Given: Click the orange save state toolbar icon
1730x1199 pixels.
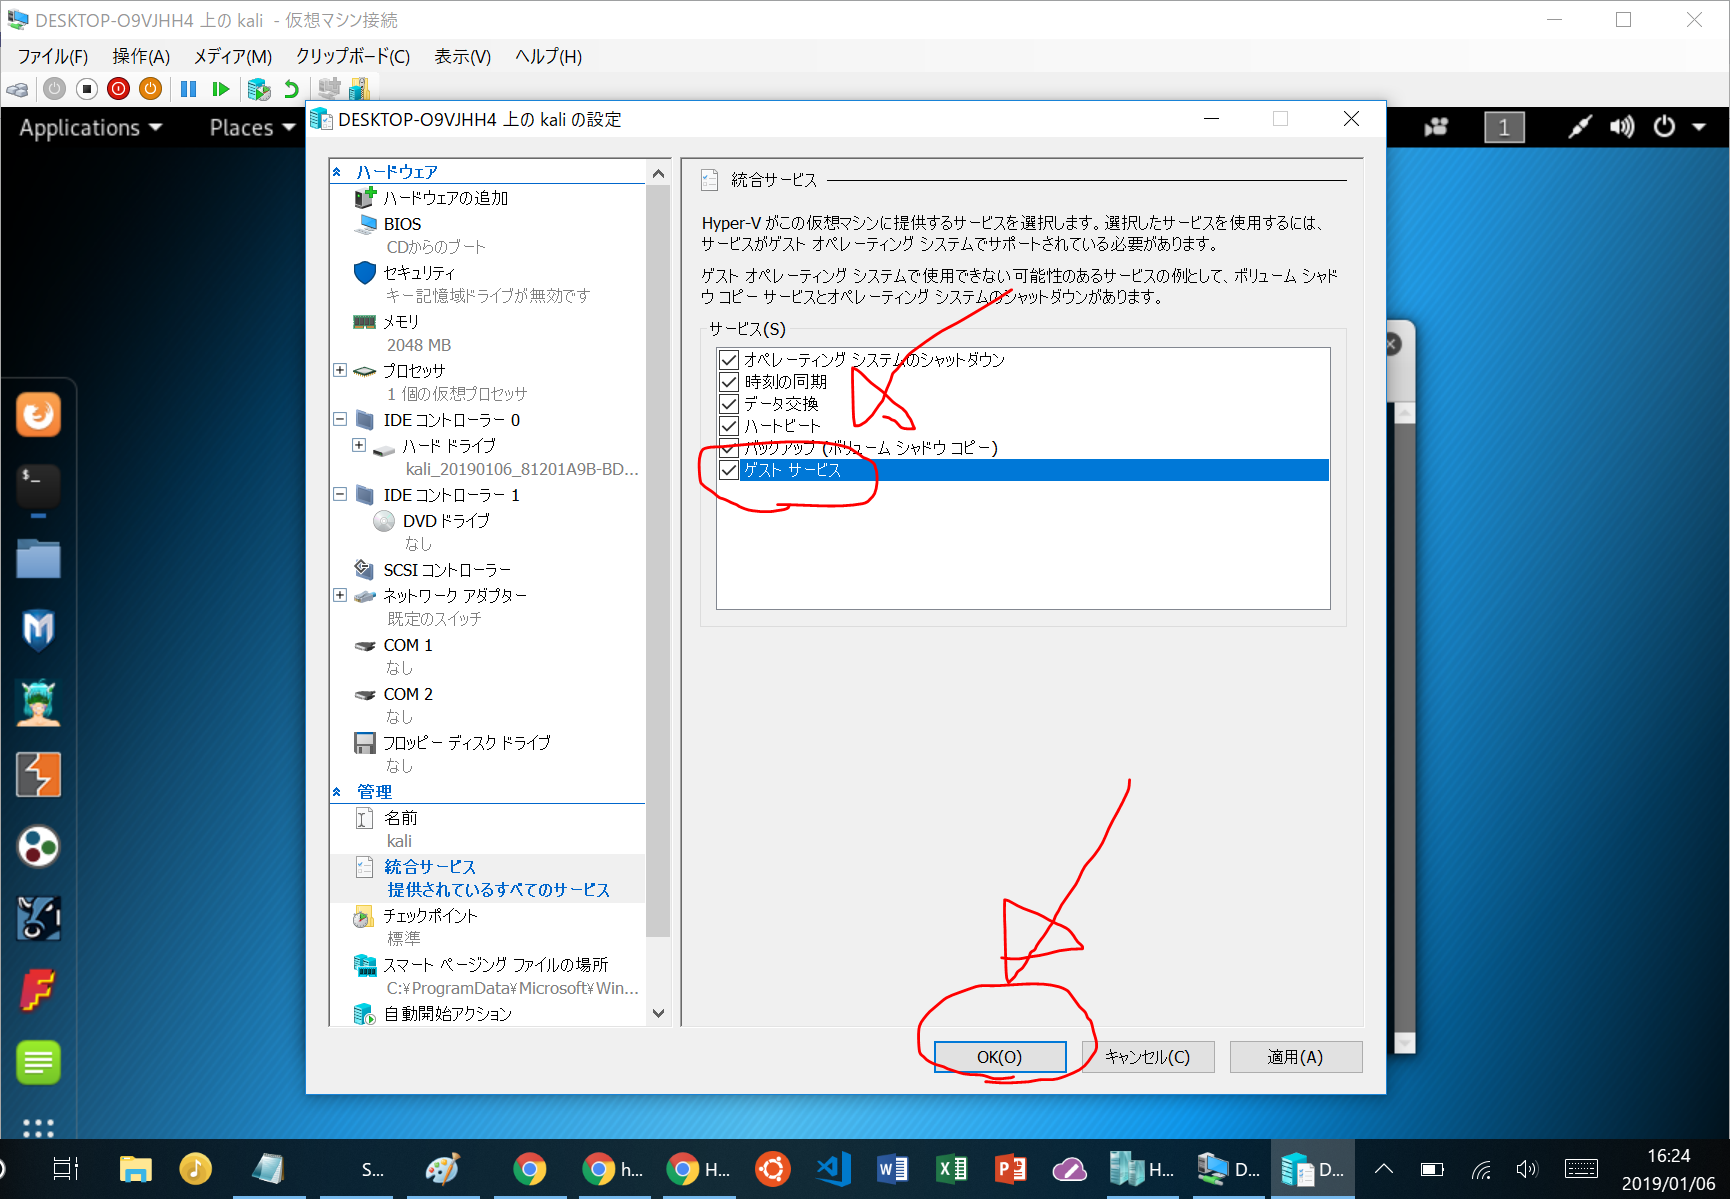Looking at the screenshot, I should 150,89.
